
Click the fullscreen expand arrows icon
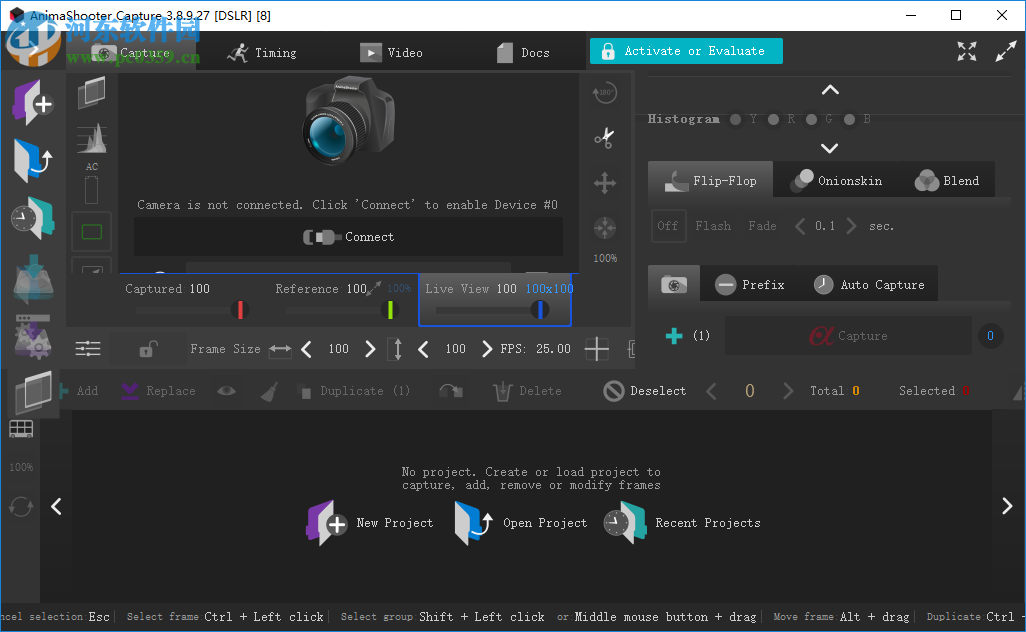[966, 50]
